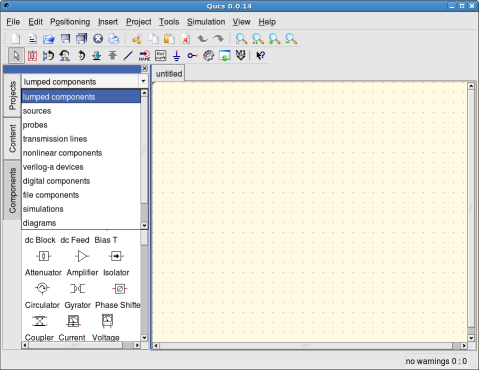Choose 'file components' from the dropdown list
The height and width of the screenshot is (370, 479).
pyautogui.click(x=81, y=195)
